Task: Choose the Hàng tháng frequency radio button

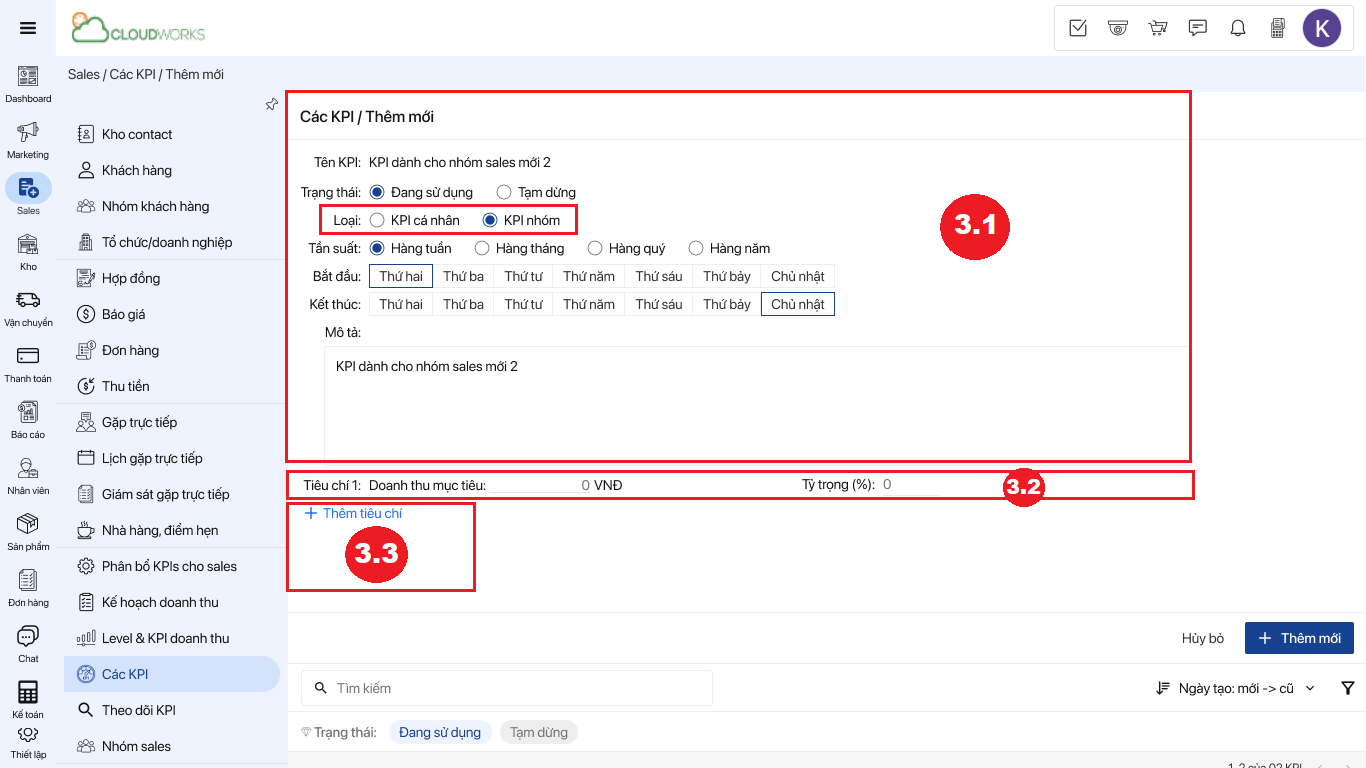Action: [x=482, y=248]
